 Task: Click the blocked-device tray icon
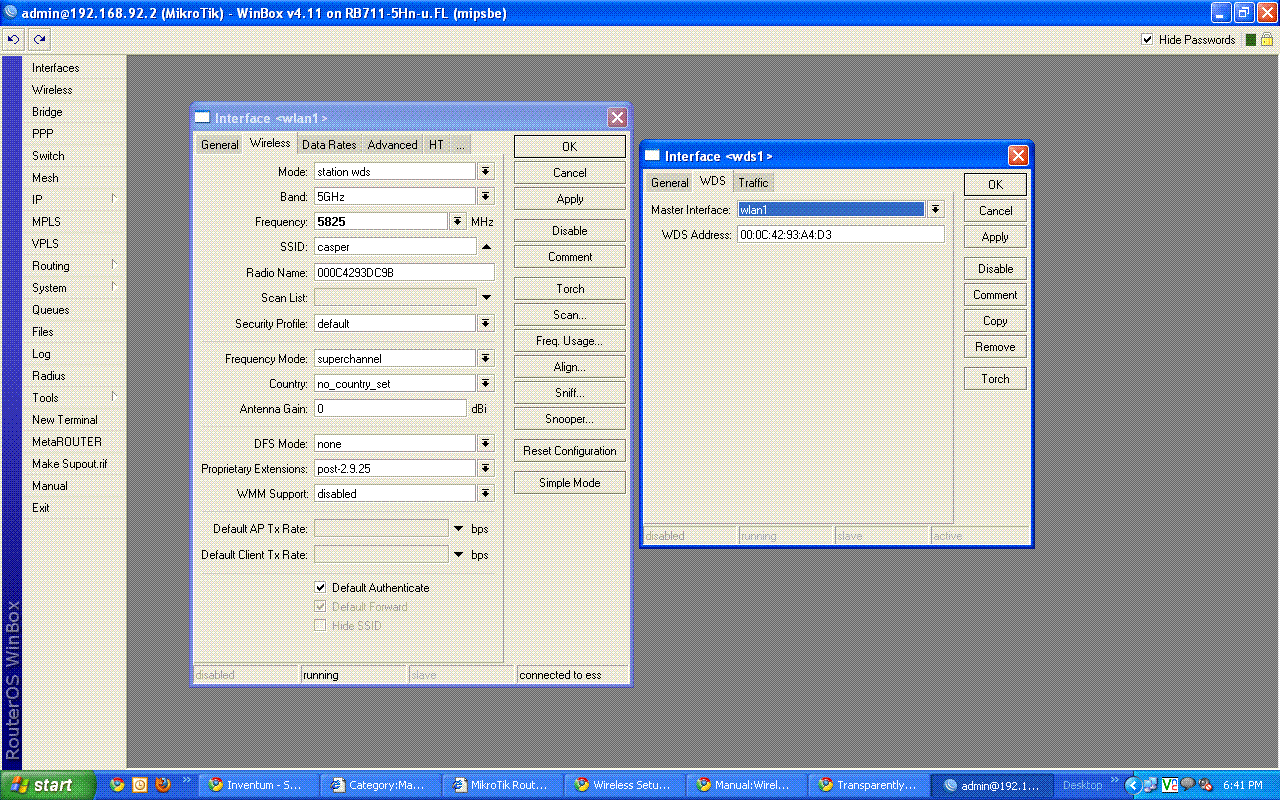[x=1205, y=785]
